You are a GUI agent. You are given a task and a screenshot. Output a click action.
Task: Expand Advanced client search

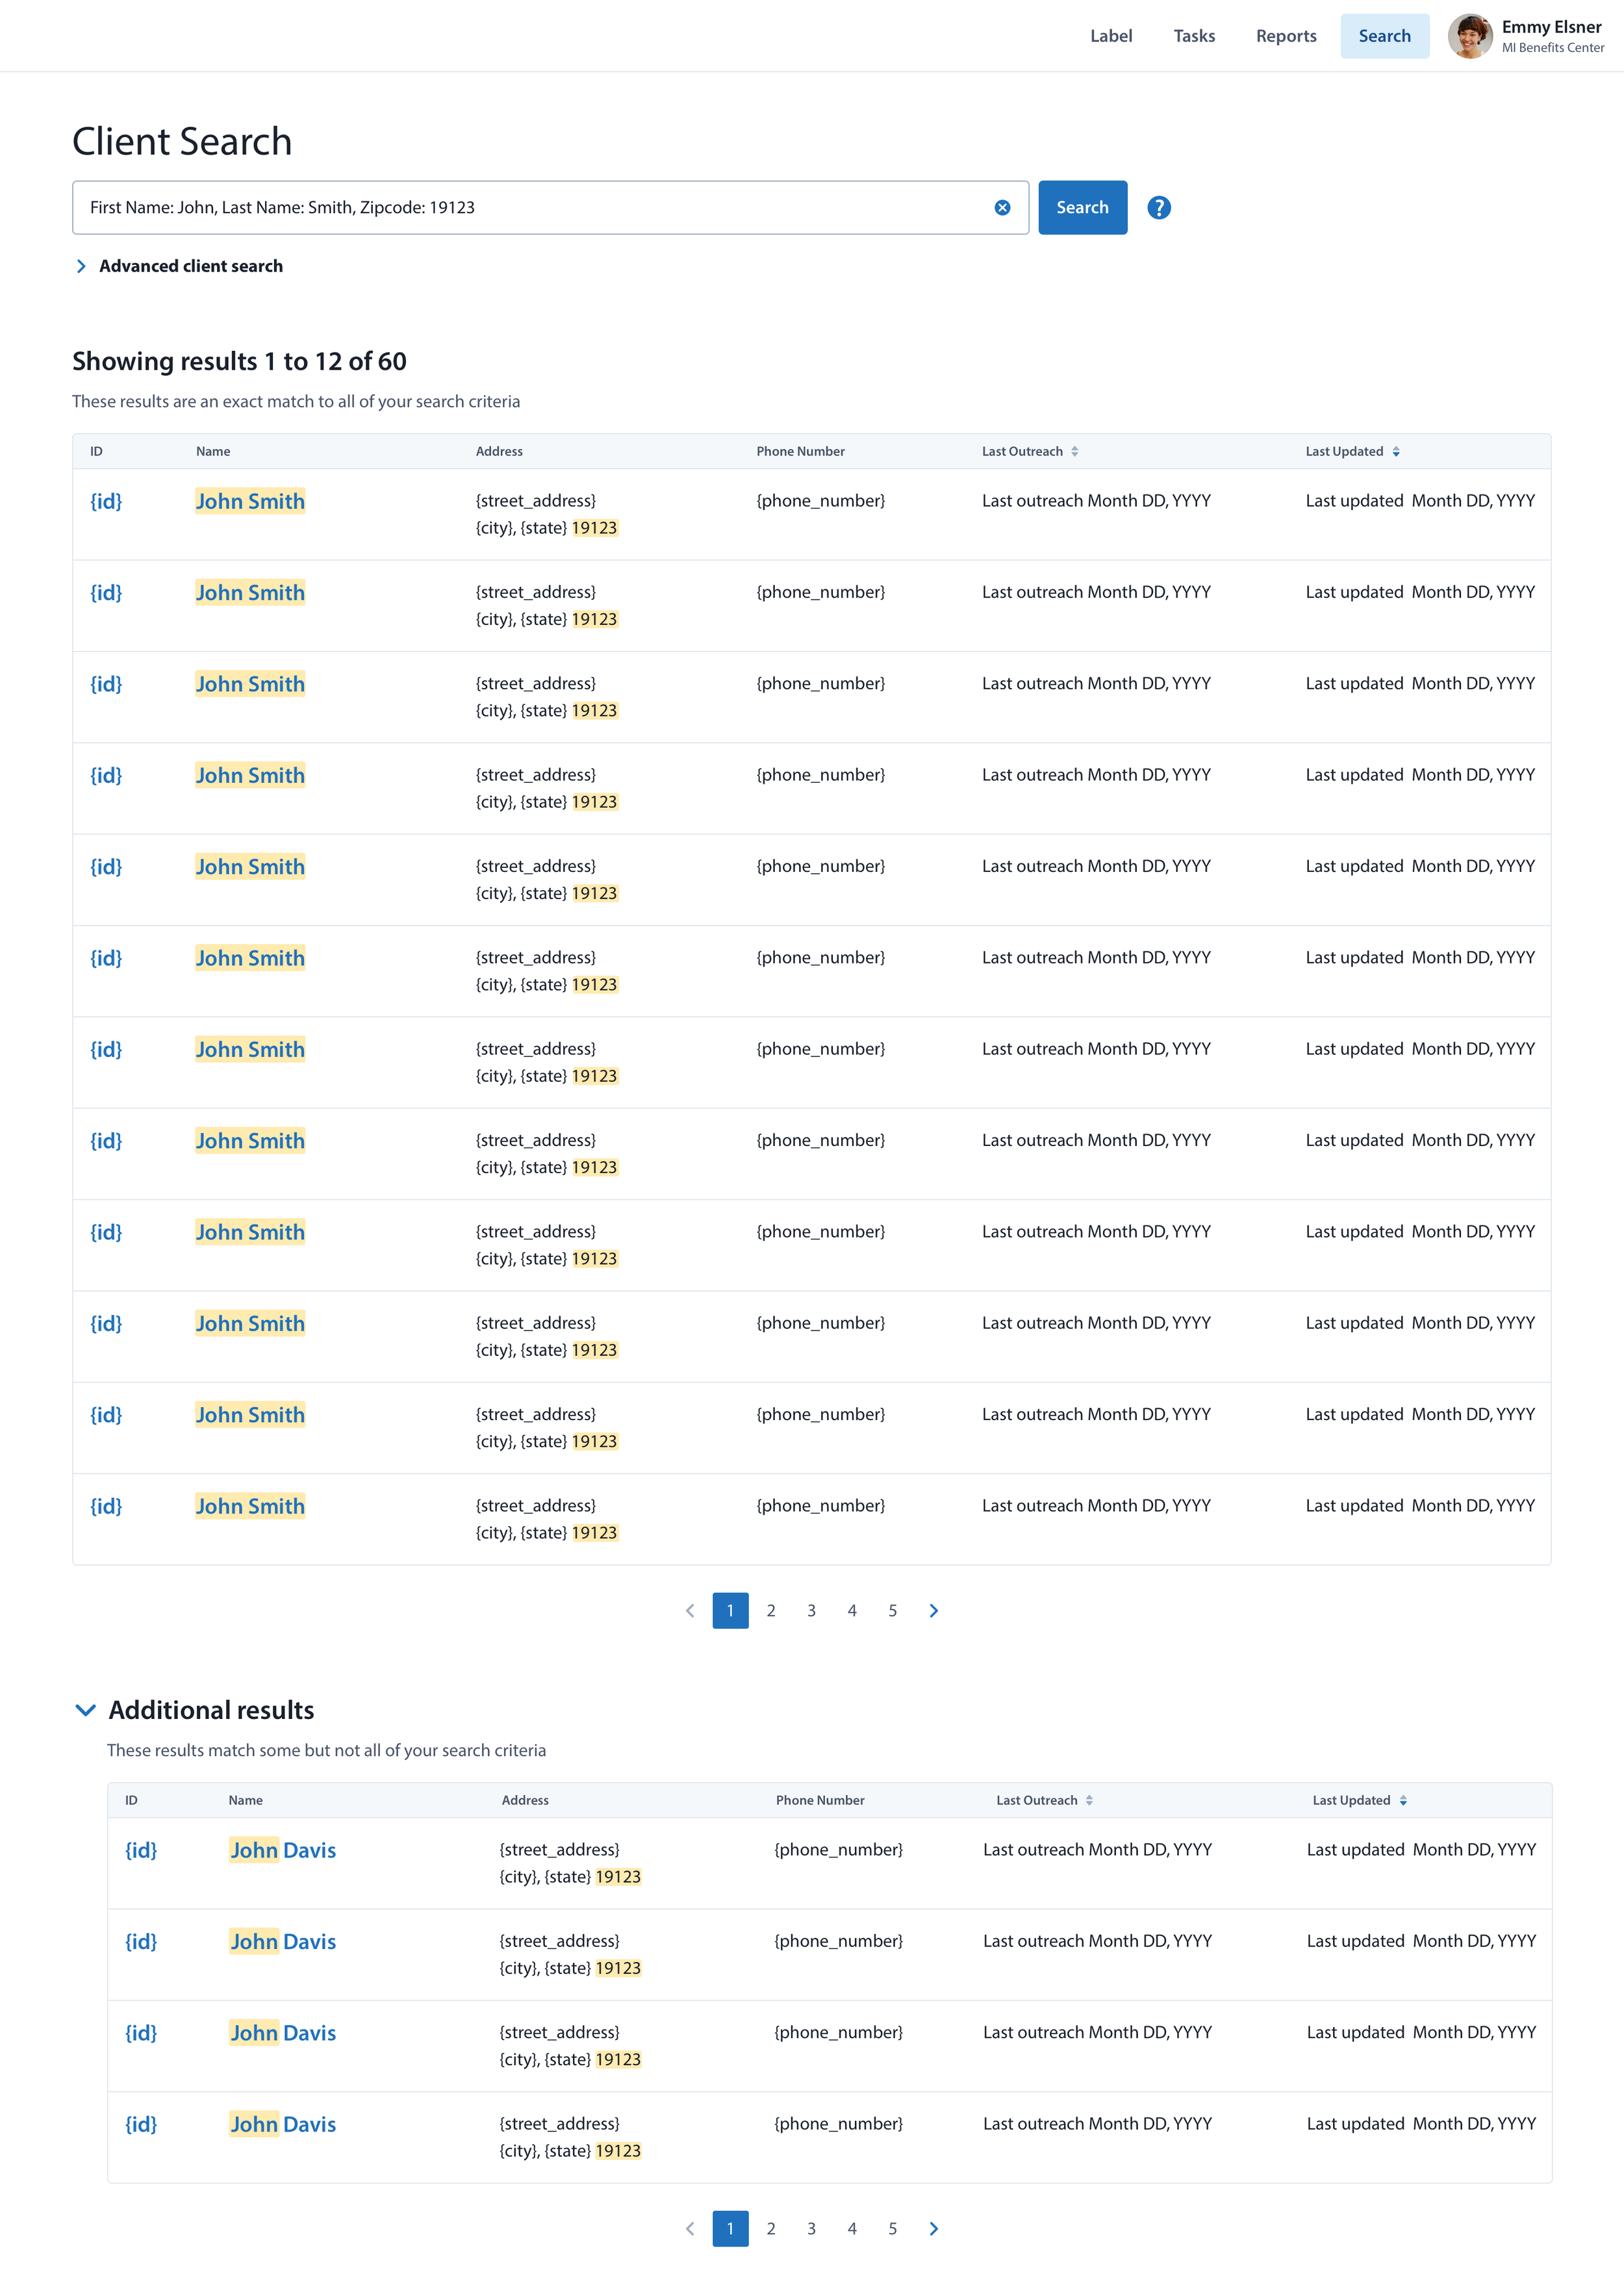pyautogui.click(x=190, y=266)
